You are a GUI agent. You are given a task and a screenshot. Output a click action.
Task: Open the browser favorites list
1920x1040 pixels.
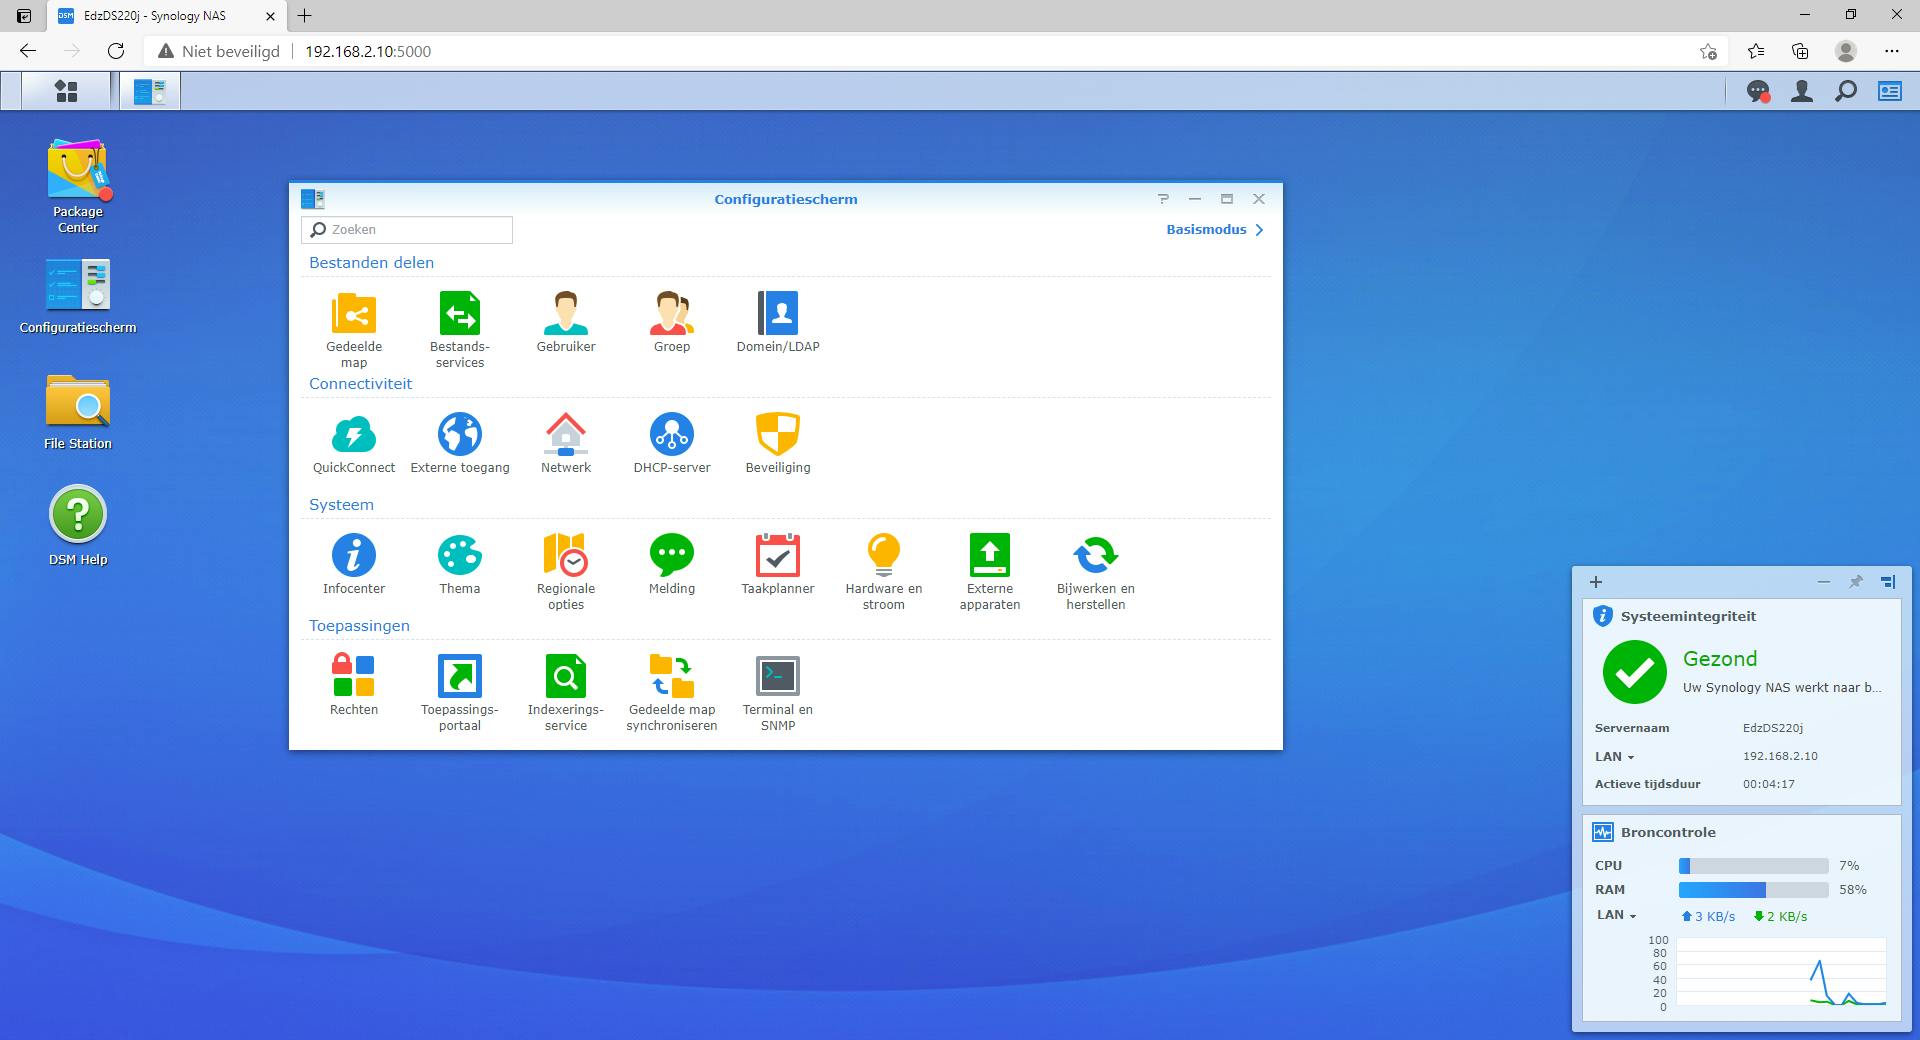pos(1756,51)
